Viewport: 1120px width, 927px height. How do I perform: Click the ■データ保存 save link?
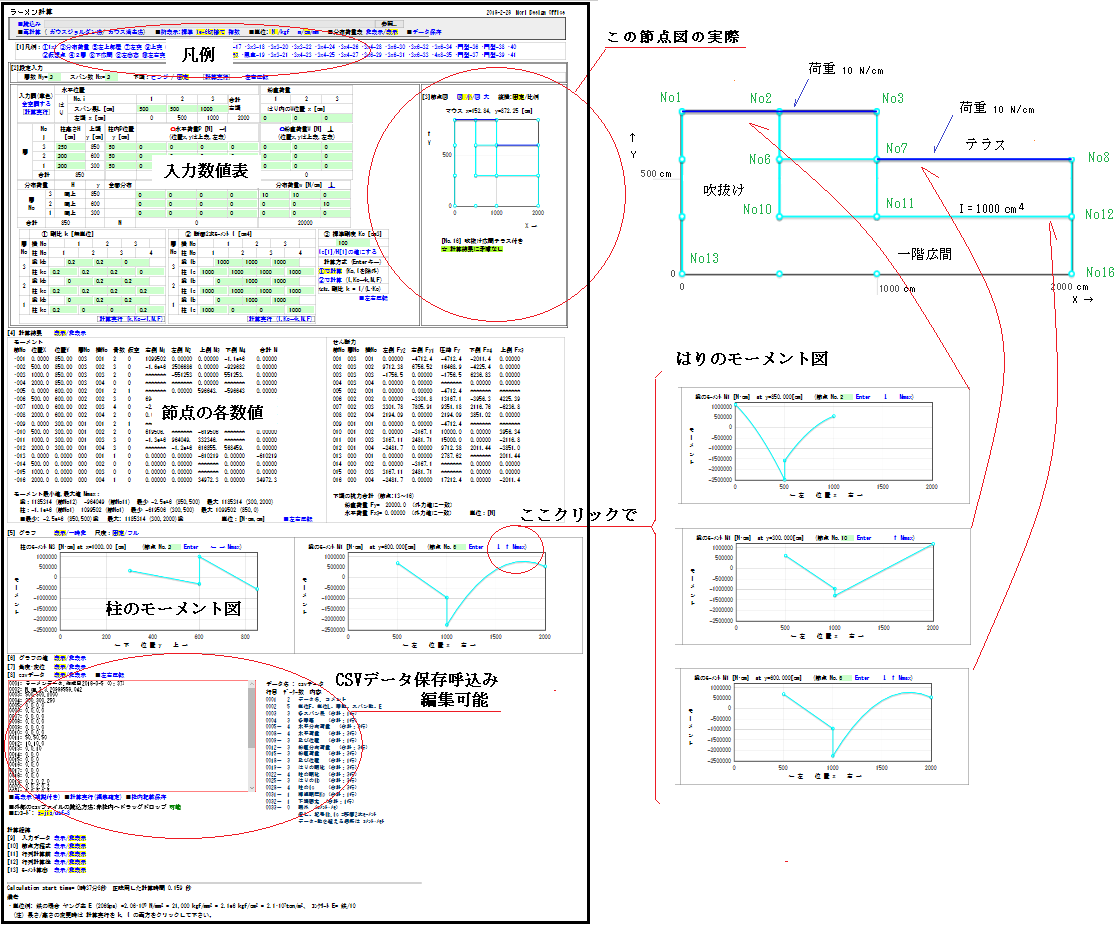(424, 32)
